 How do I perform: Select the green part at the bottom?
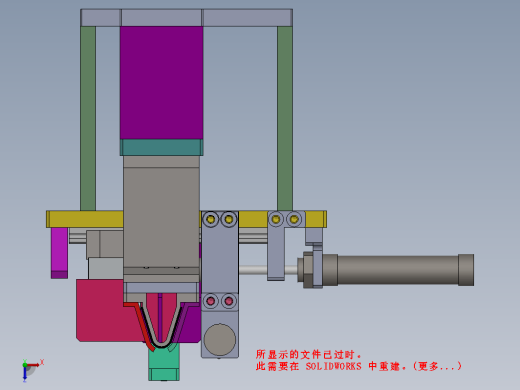164,363
